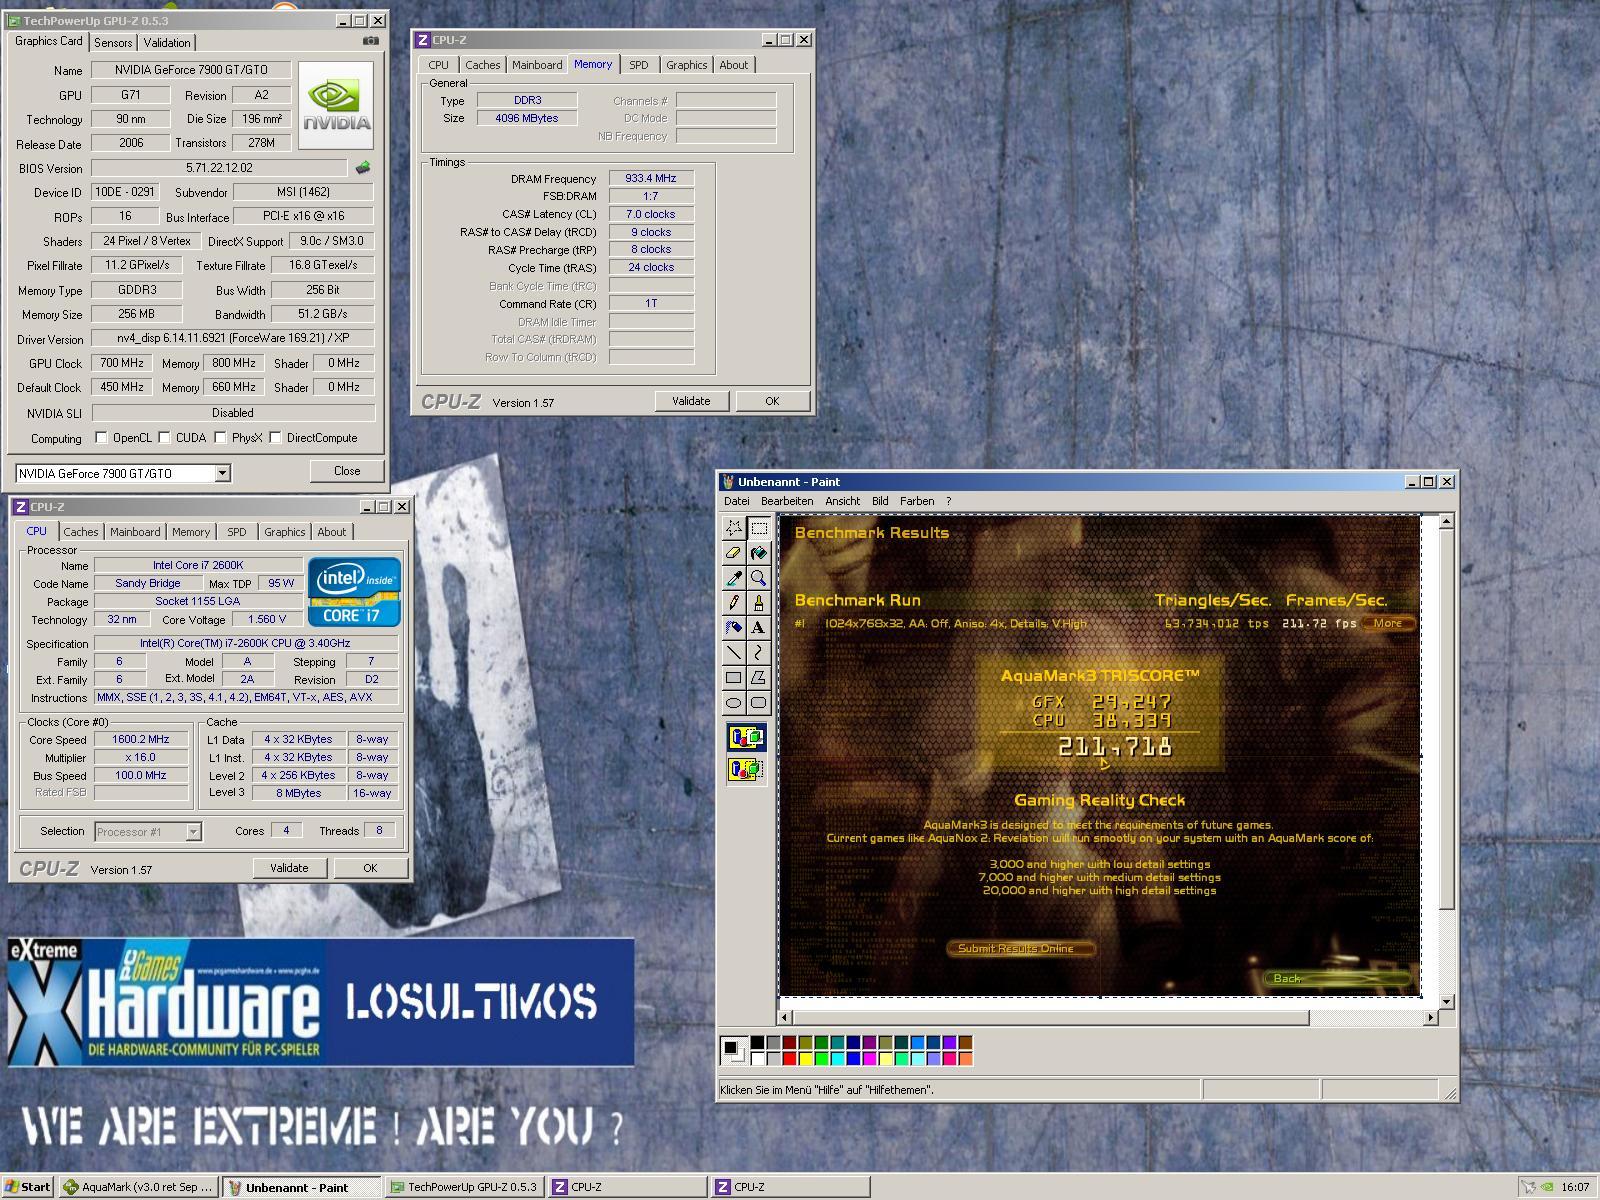Open the Ansicht menu in Paint
This screenshot has width=1600, height=1200.
coord(842,501)
